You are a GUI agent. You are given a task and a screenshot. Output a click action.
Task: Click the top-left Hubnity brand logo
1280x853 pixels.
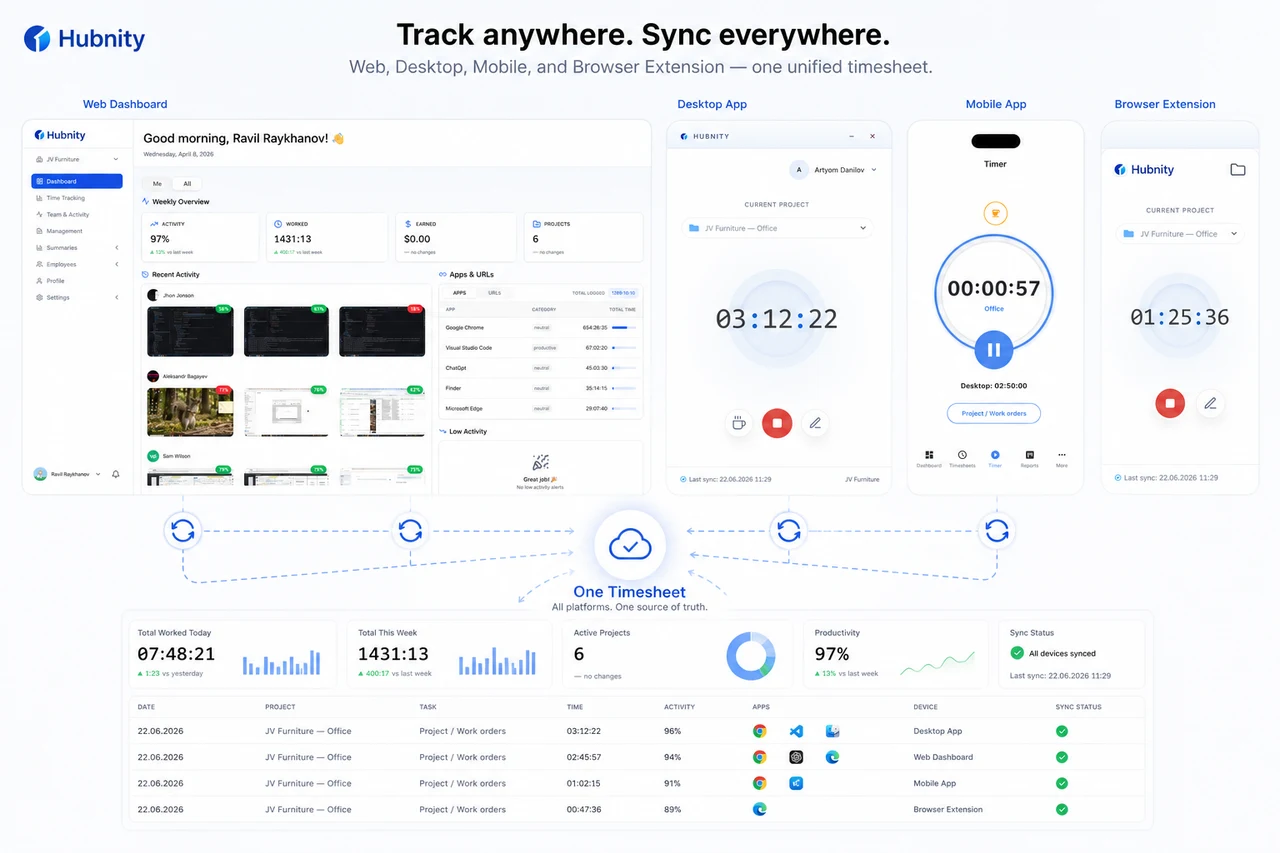[85, 39]
